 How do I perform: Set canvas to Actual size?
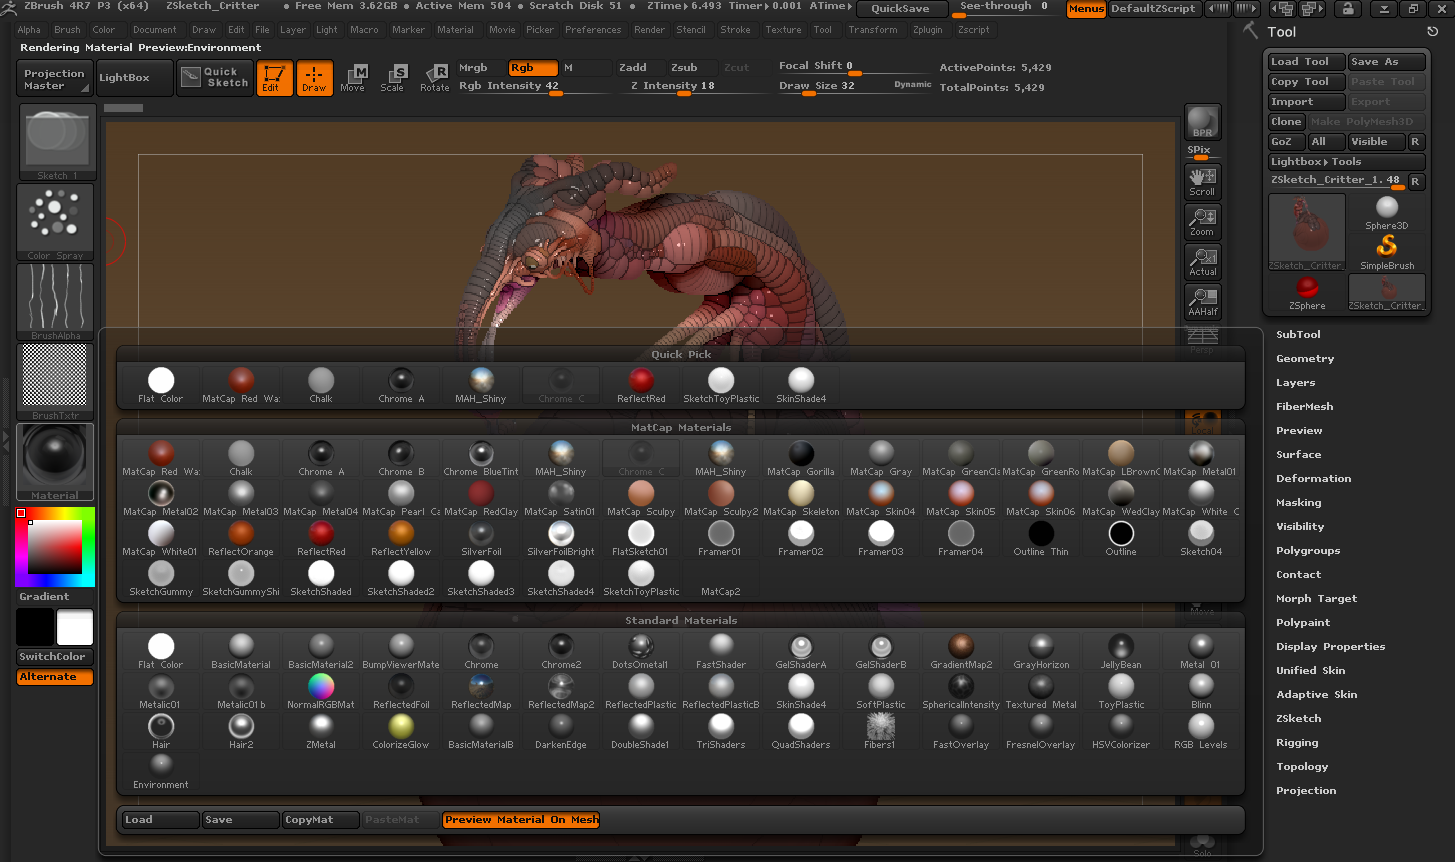1202,262
